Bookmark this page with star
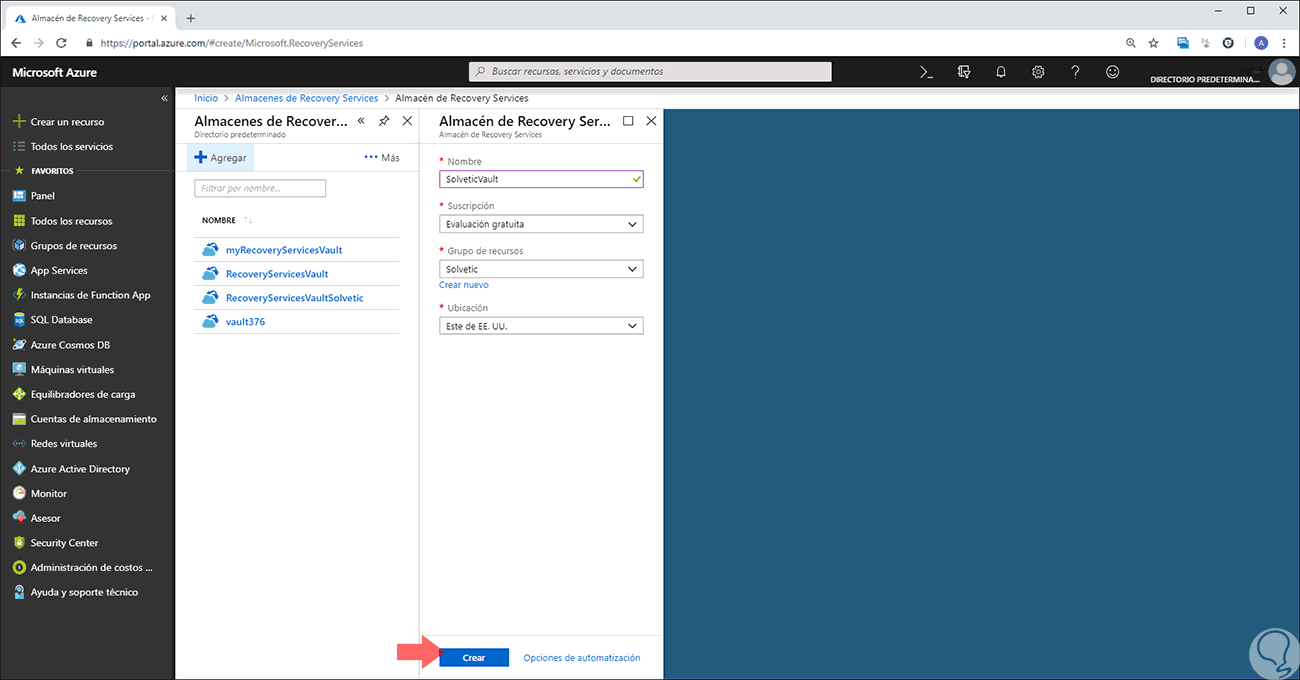This screenshot has width=1300, height=680. click(x=1153, y=43)
